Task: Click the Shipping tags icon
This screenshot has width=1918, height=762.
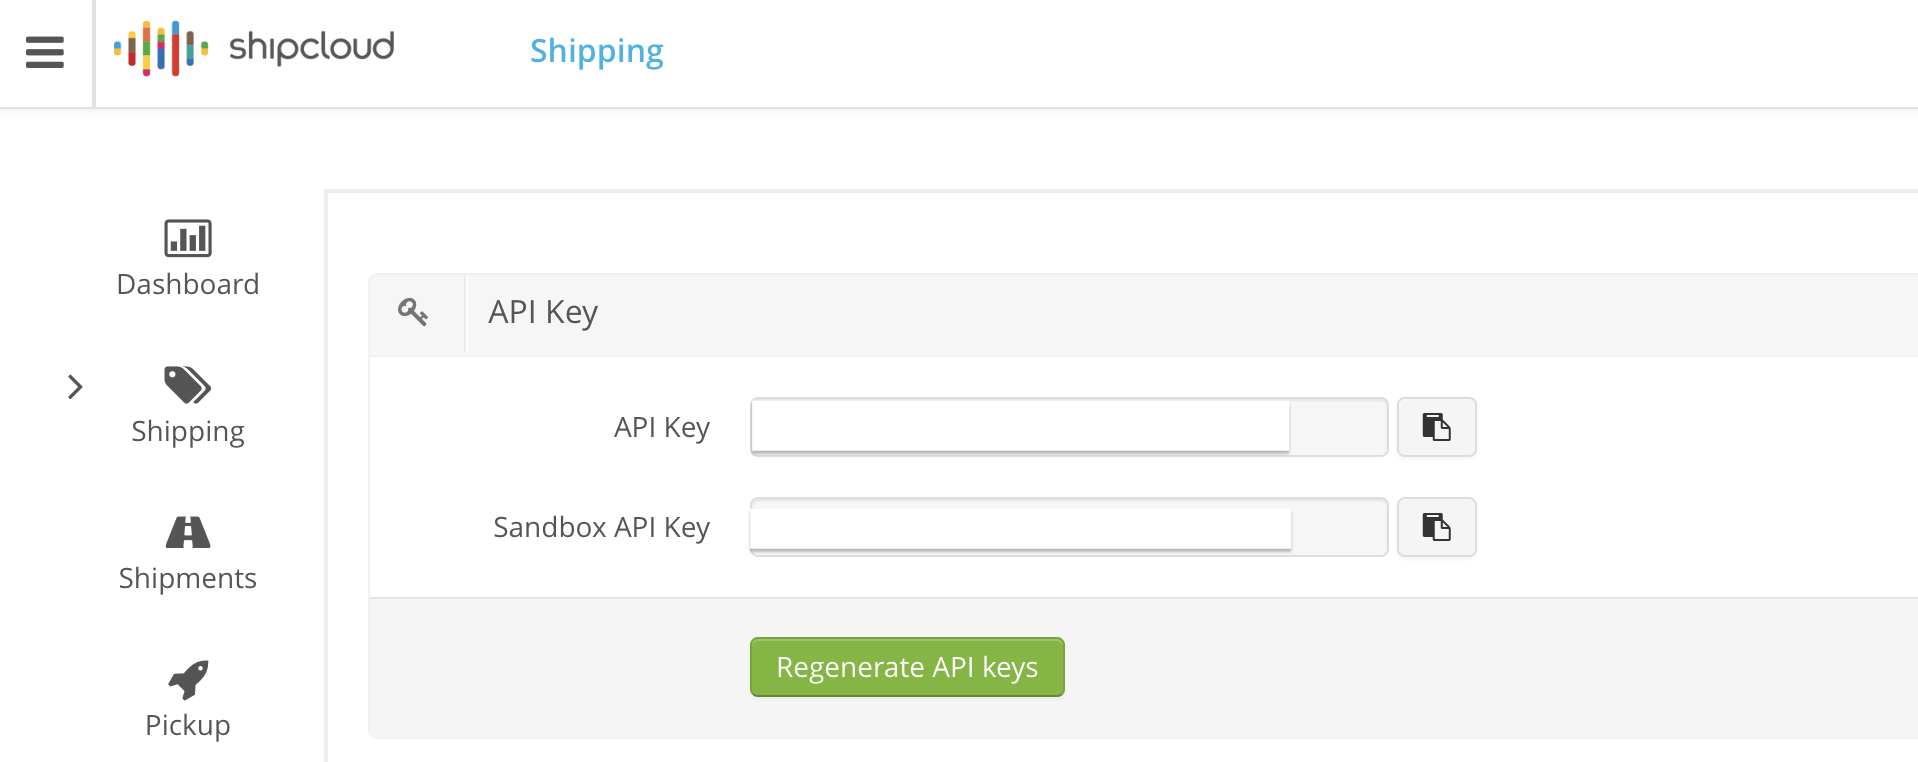Action: click(x=188, y=385)
